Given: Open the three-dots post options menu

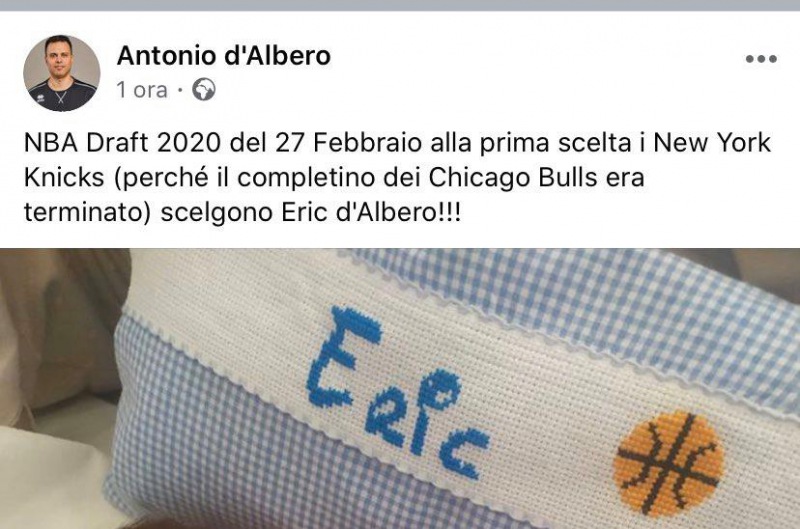Looking at the screenshot, I should [761, 59].
